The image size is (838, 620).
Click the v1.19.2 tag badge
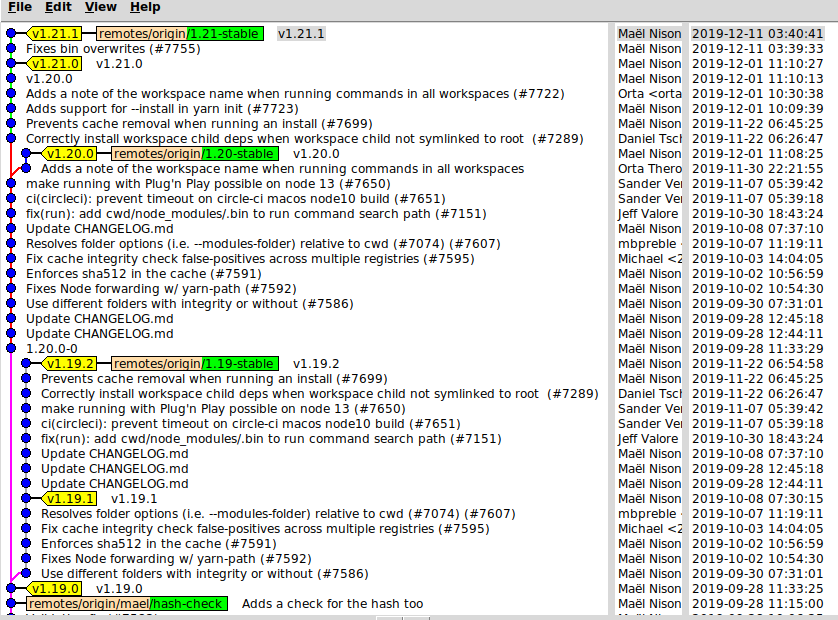pos(71,363)
